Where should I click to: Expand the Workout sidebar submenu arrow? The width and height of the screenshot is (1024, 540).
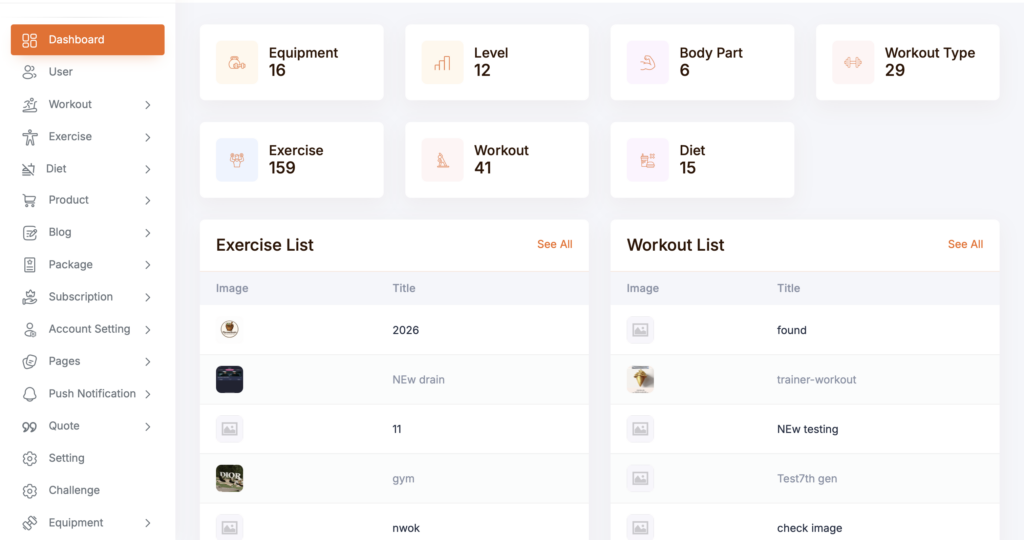pyautogui.click(x=148, y=105)
